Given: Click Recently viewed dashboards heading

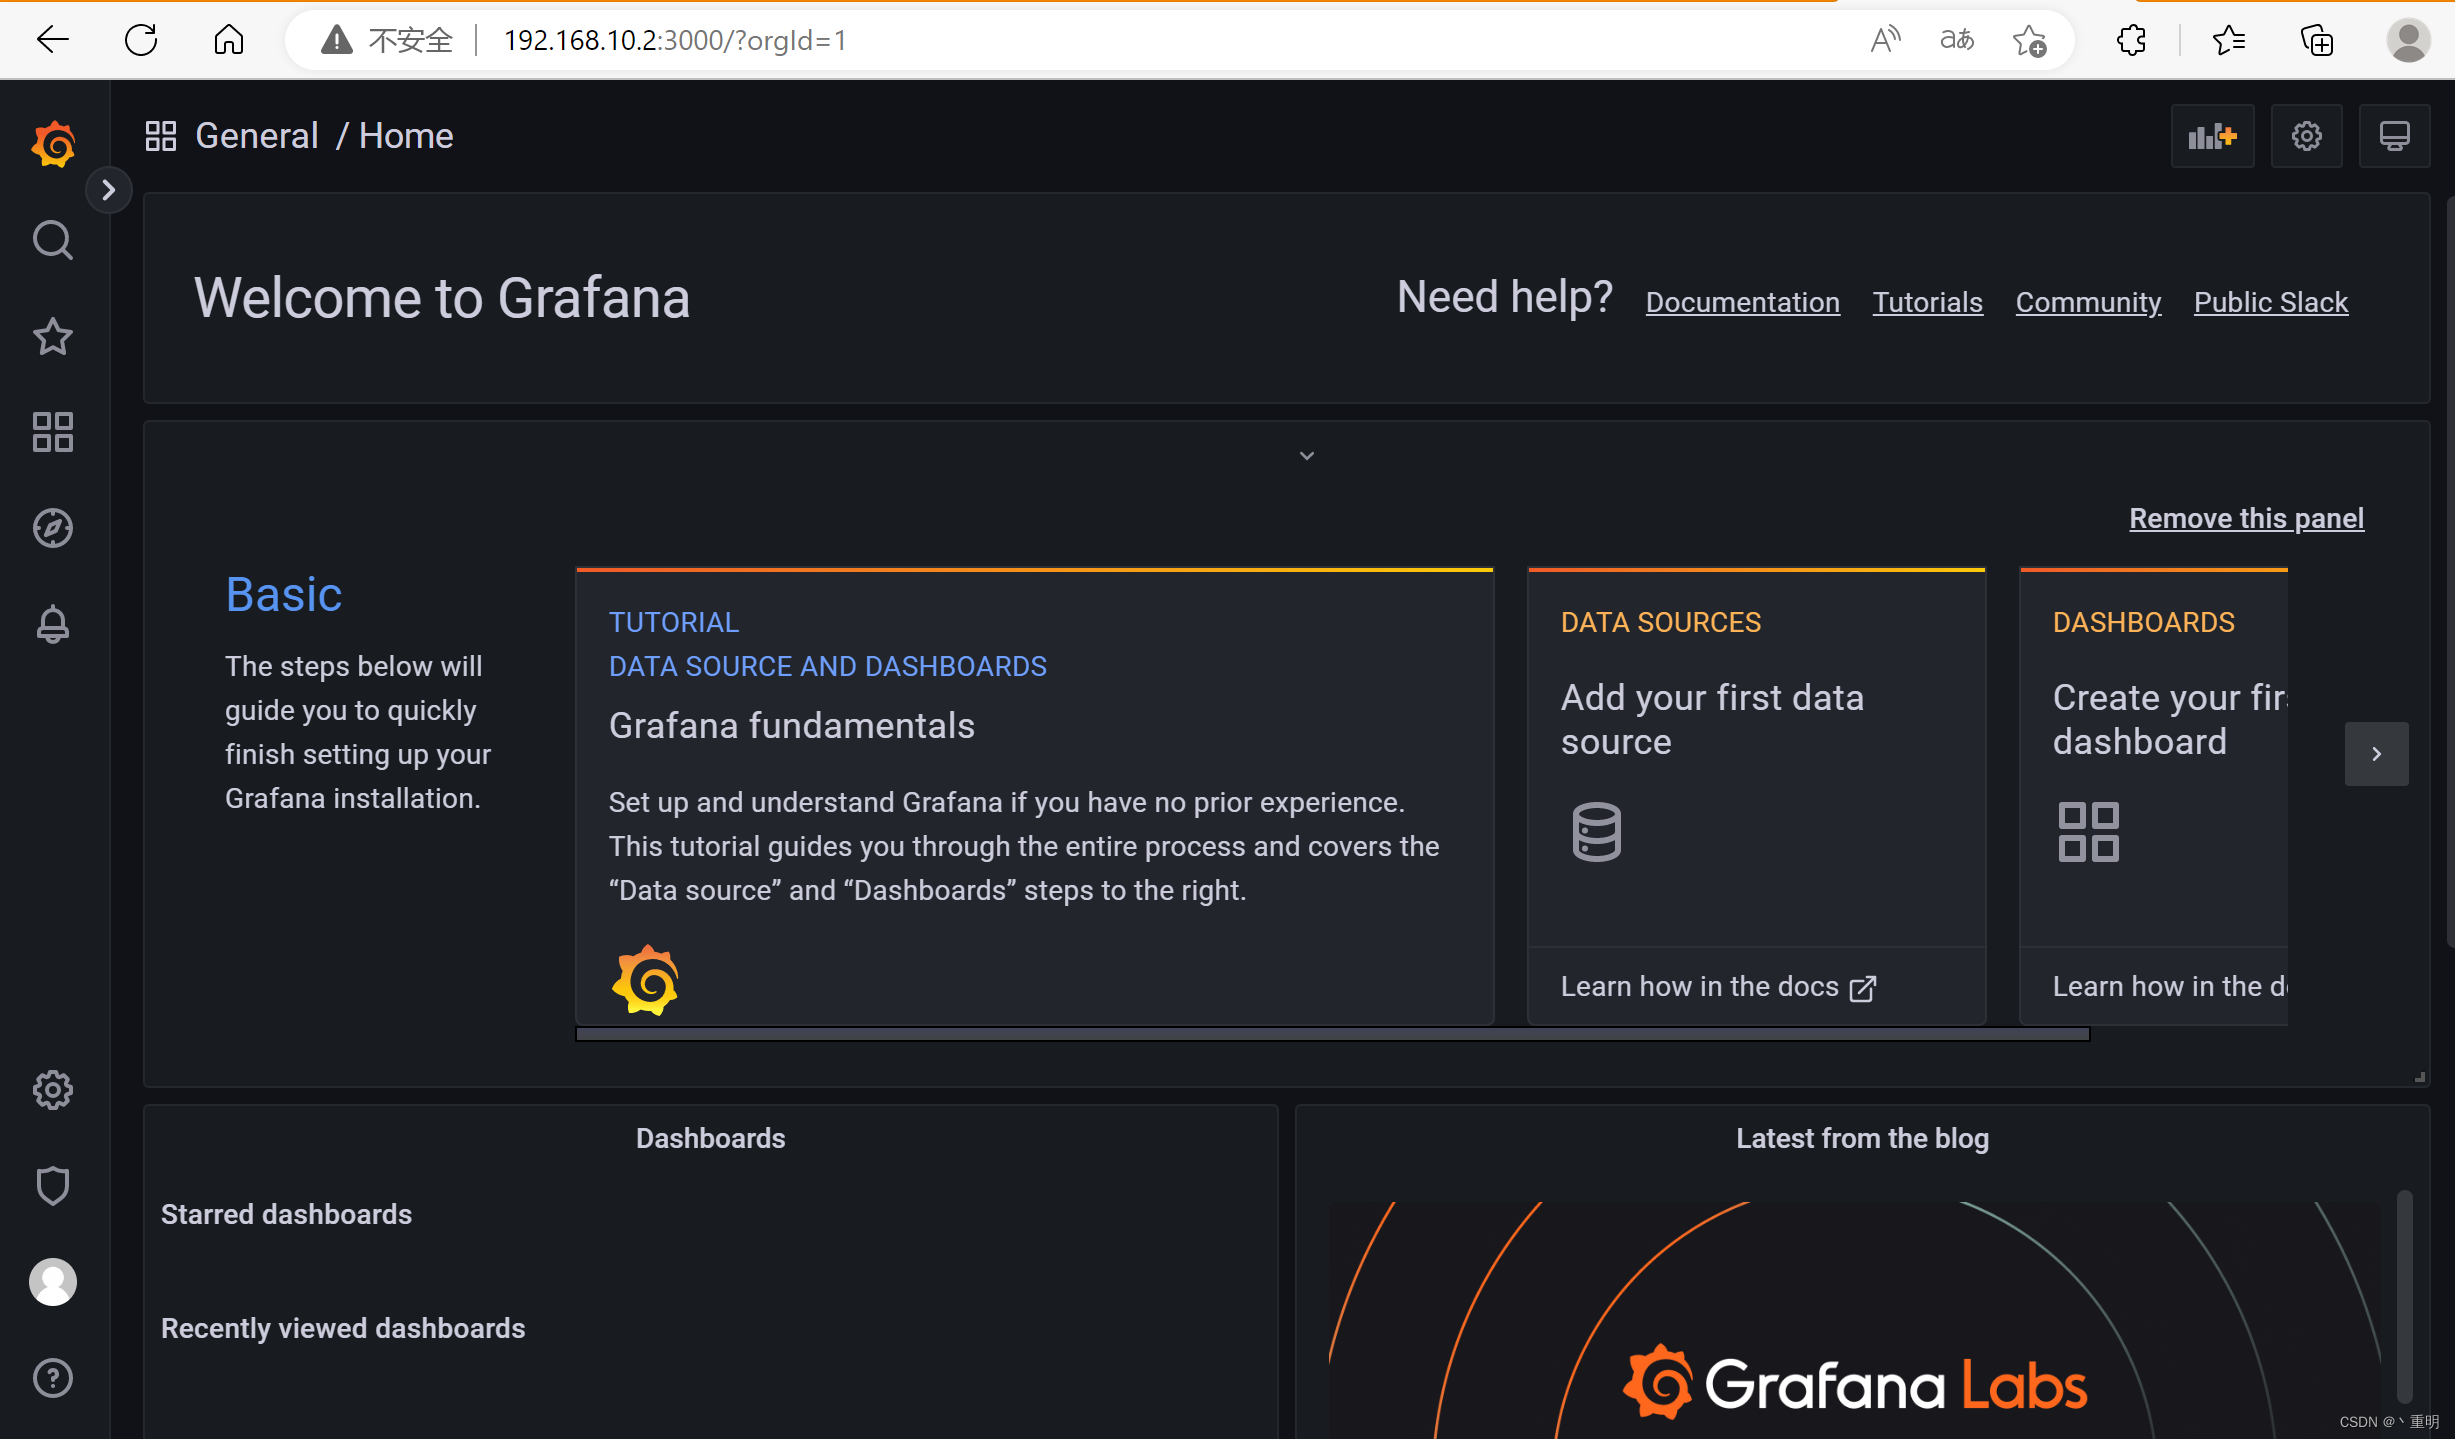Looking at the screenshot, I should pos(343,1328).
